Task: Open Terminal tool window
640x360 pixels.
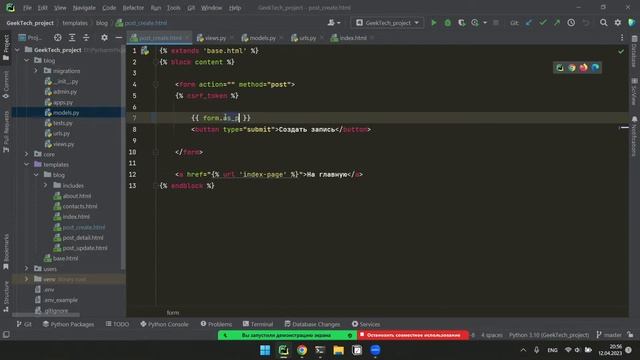Action: point(258,324)
